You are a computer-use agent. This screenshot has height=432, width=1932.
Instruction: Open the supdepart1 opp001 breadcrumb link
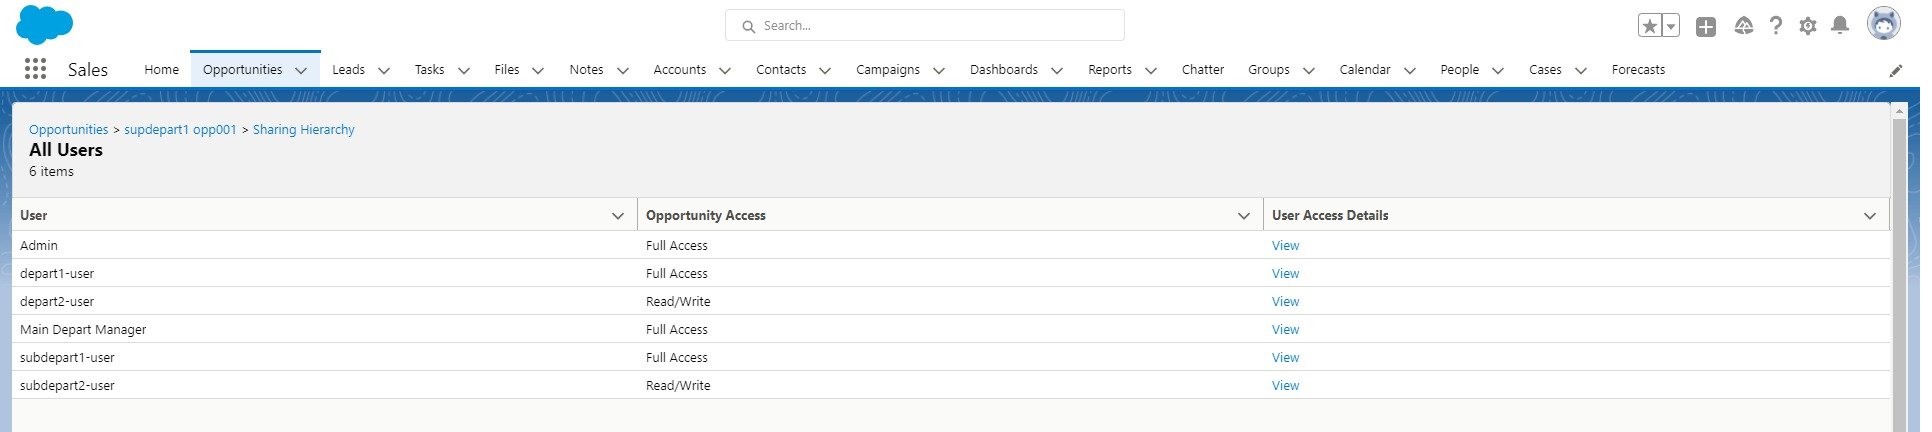[180, 130]
